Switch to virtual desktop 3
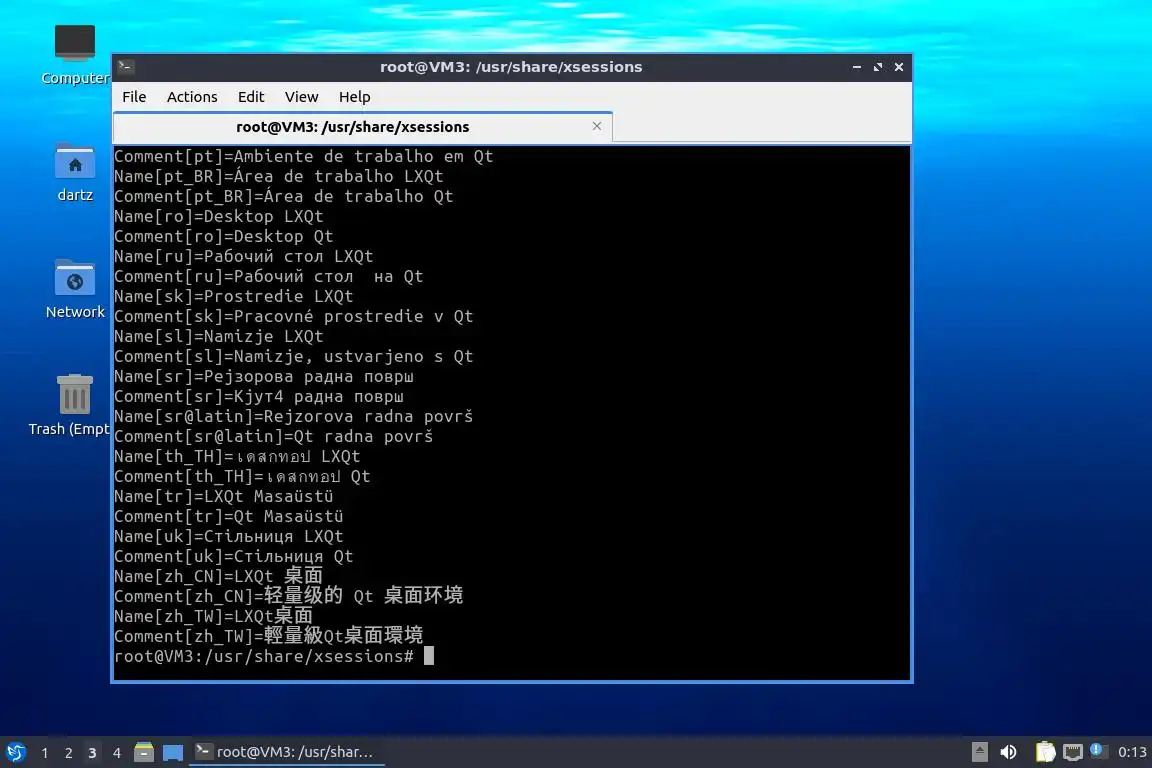 92,753
